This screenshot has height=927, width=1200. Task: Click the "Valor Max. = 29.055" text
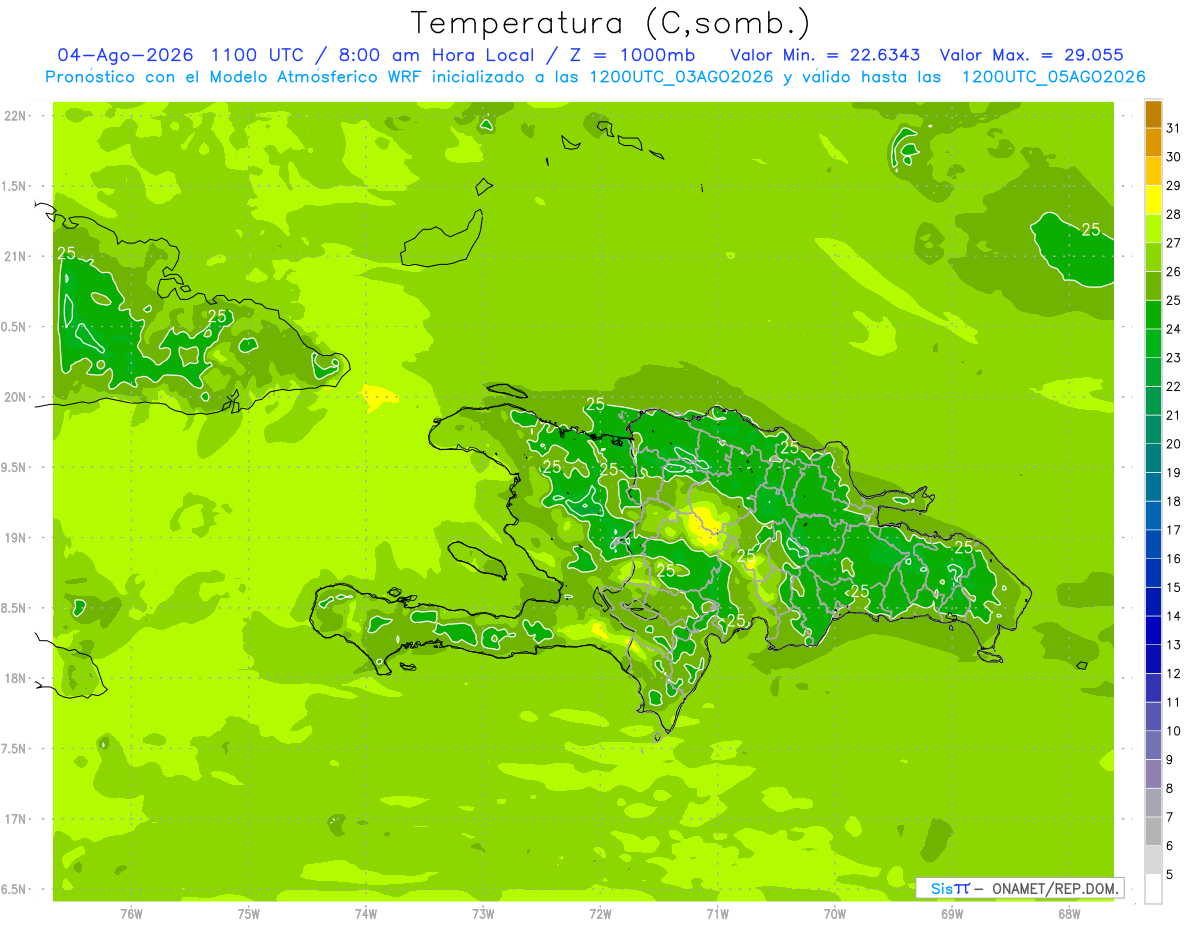click(x=1032, y=55)
